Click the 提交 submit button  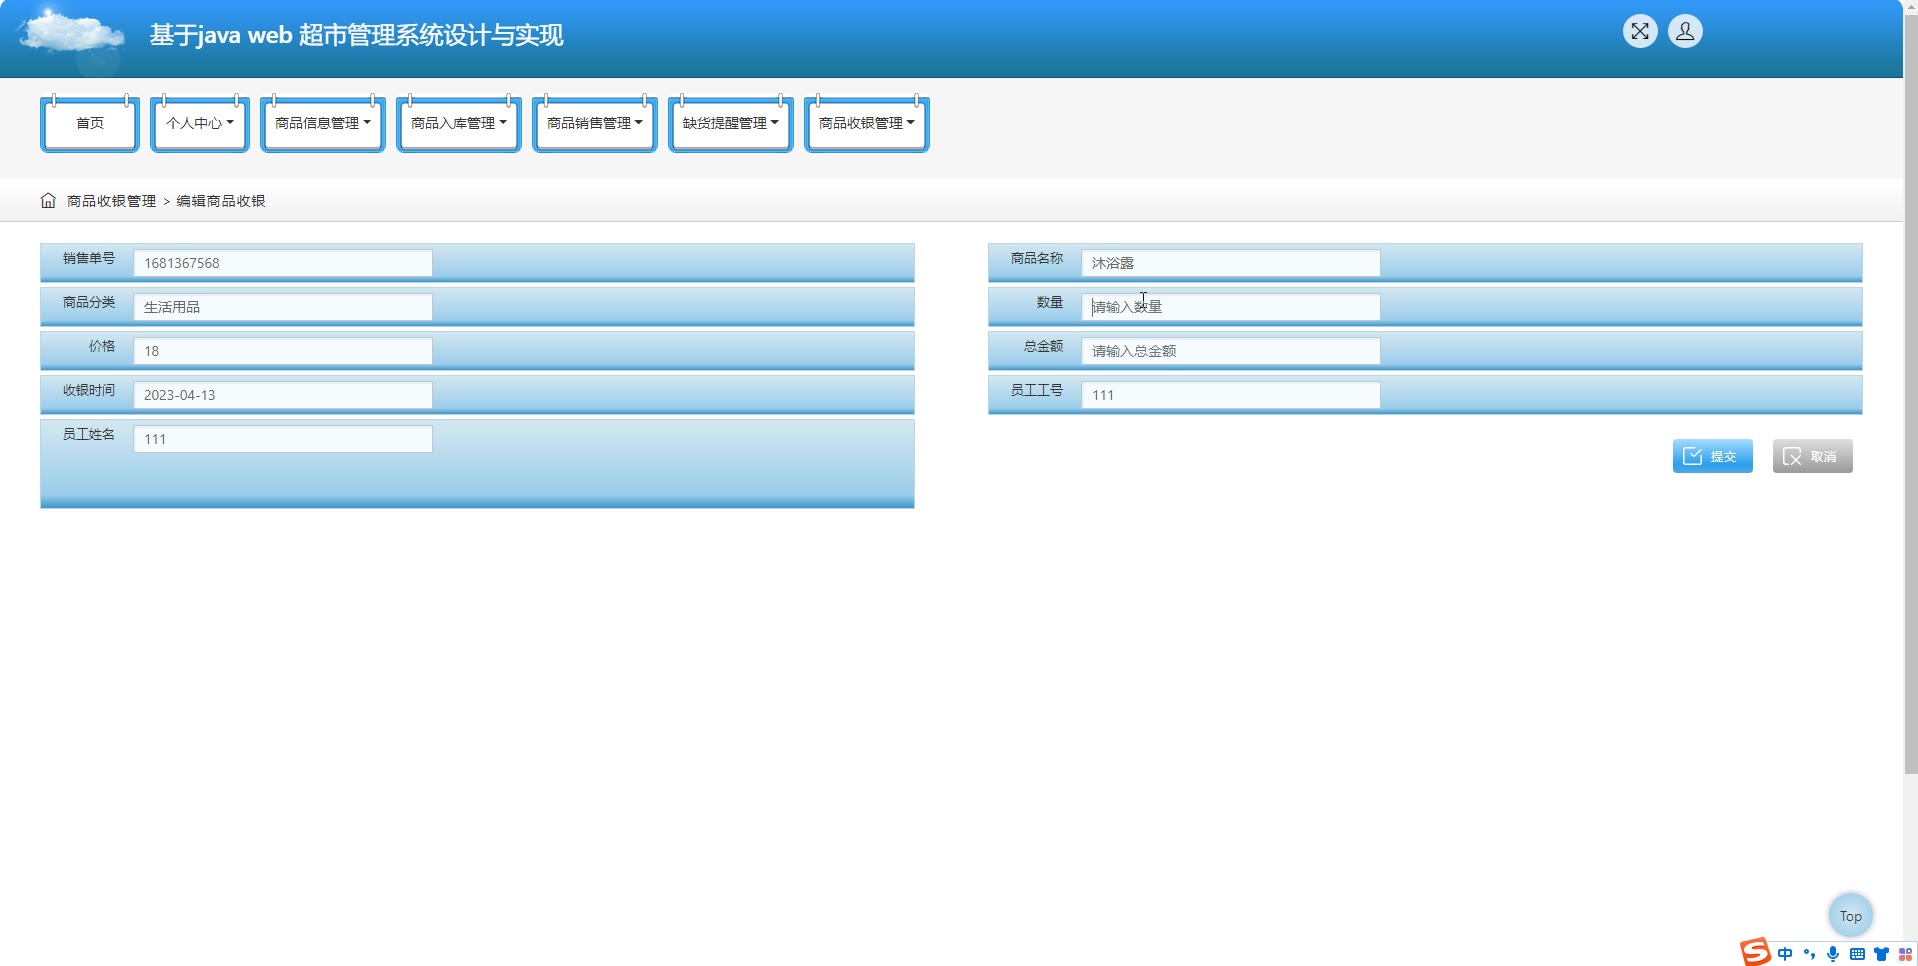[1712, 456]
